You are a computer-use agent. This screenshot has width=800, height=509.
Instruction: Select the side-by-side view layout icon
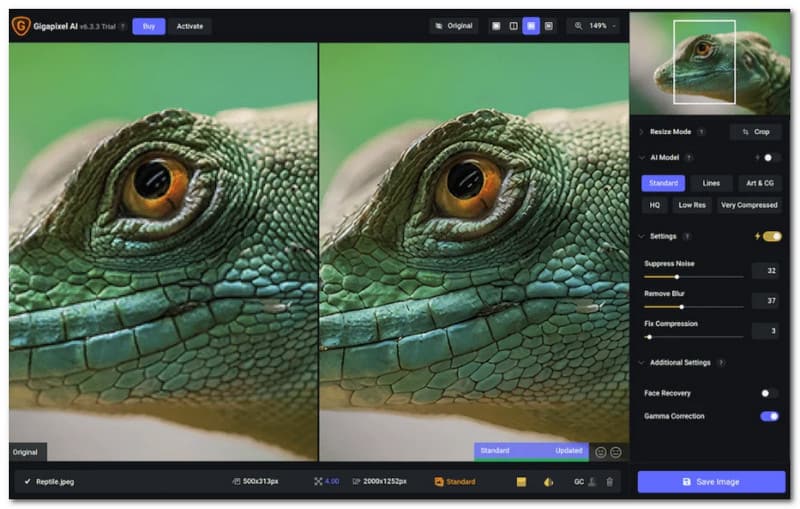click(531, 26)
